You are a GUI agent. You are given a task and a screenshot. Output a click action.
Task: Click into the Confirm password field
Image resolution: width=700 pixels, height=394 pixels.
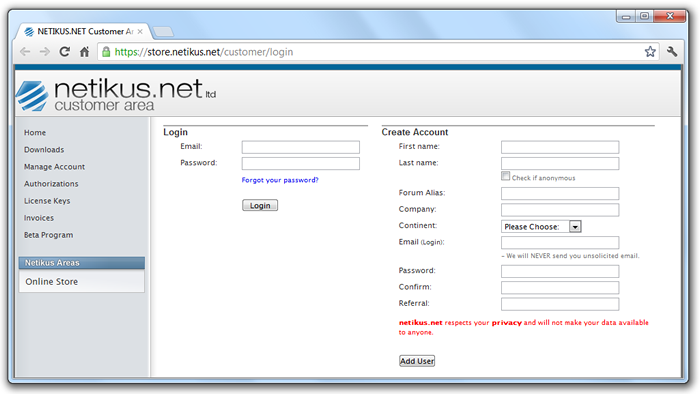point(560,287)
